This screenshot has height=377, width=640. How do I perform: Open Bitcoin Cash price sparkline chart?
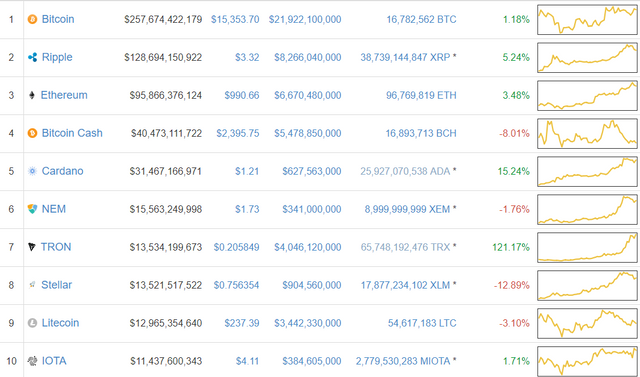coord(587,133)
